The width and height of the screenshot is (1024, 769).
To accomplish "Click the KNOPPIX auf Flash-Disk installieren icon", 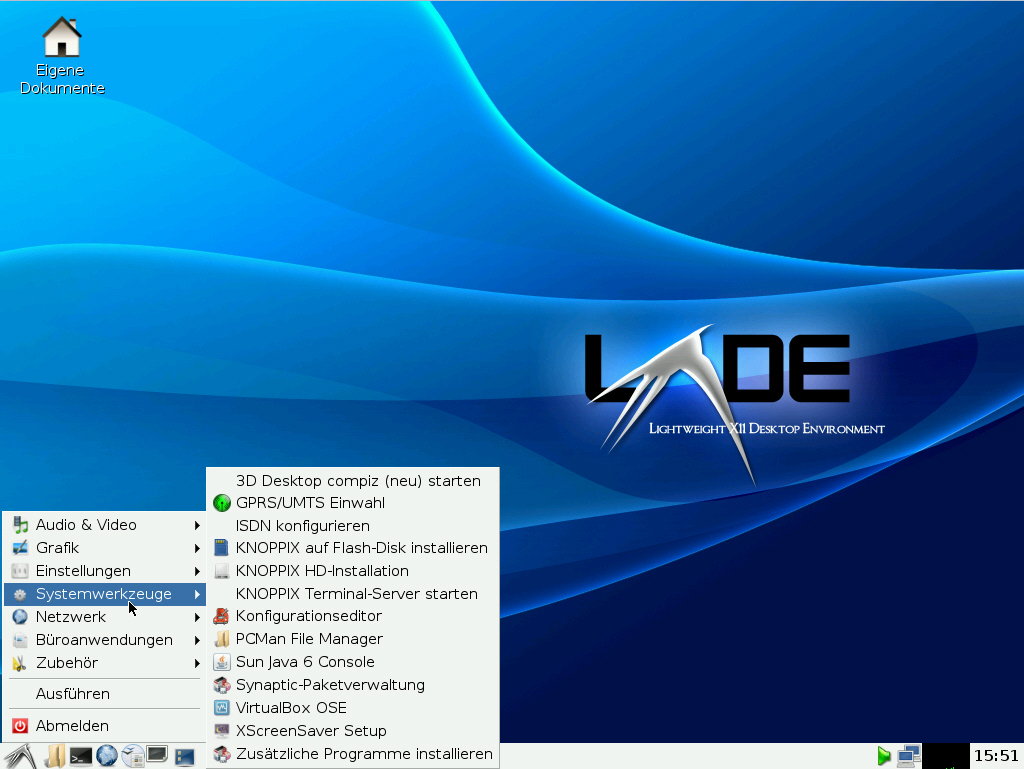I will click(222, 548).
